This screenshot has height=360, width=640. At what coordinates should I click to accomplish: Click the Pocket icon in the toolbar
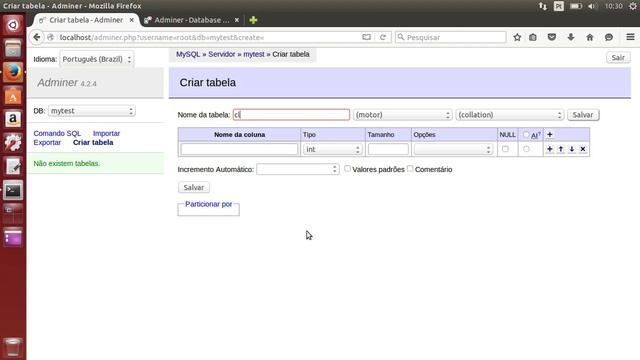pyautogui.click(x=552, y=37)
